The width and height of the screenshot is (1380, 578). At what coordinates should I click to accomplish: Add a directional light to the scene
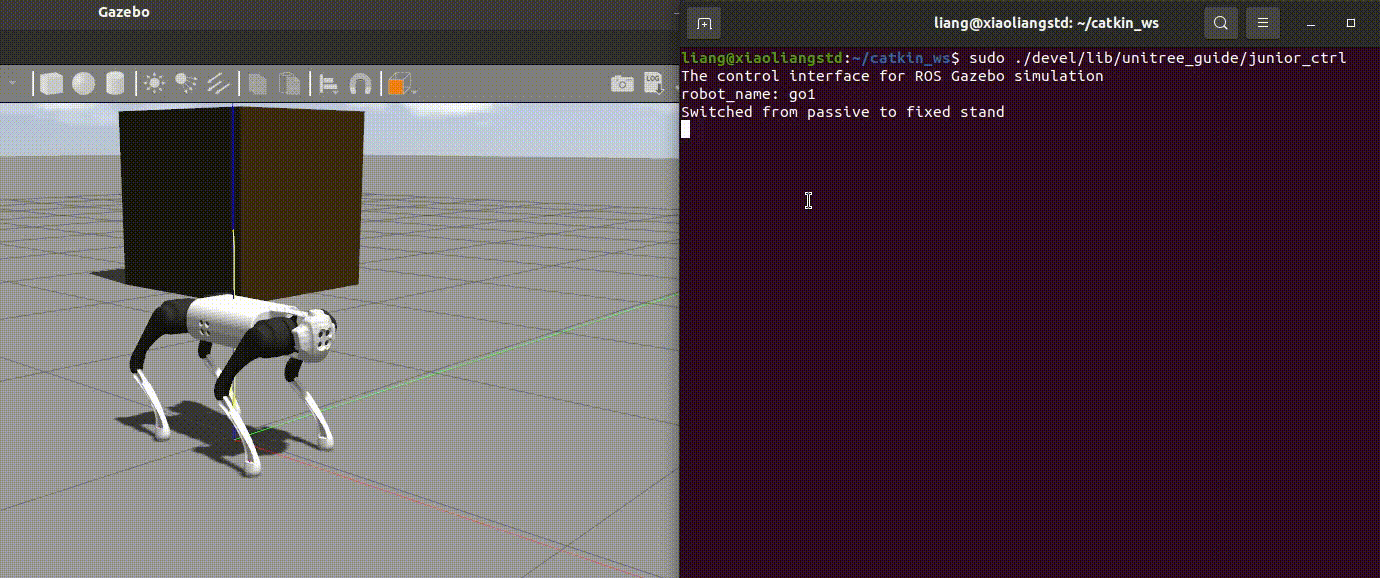click(218, 83)
